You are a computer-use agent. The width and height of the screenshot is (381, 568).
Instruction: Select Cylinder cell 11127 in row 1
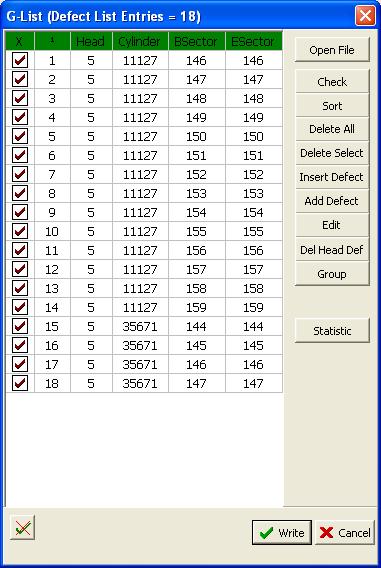pyautogui.click(x=140, y=60)
